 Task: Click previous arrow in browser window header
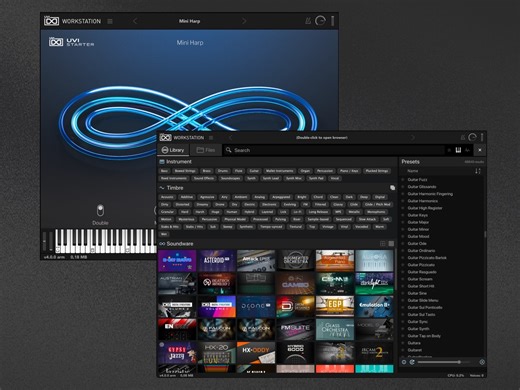point(230,138)
